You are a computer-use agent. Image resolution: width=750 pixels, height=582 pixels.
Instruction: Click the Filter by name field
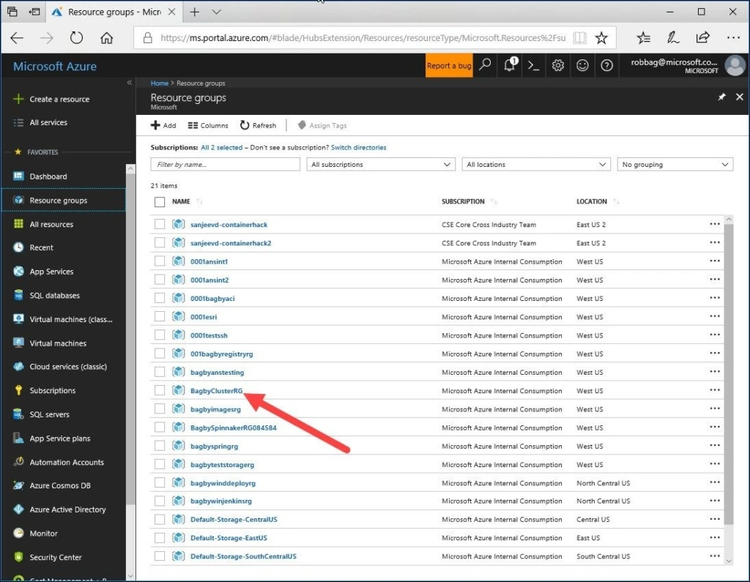[225, 164]
